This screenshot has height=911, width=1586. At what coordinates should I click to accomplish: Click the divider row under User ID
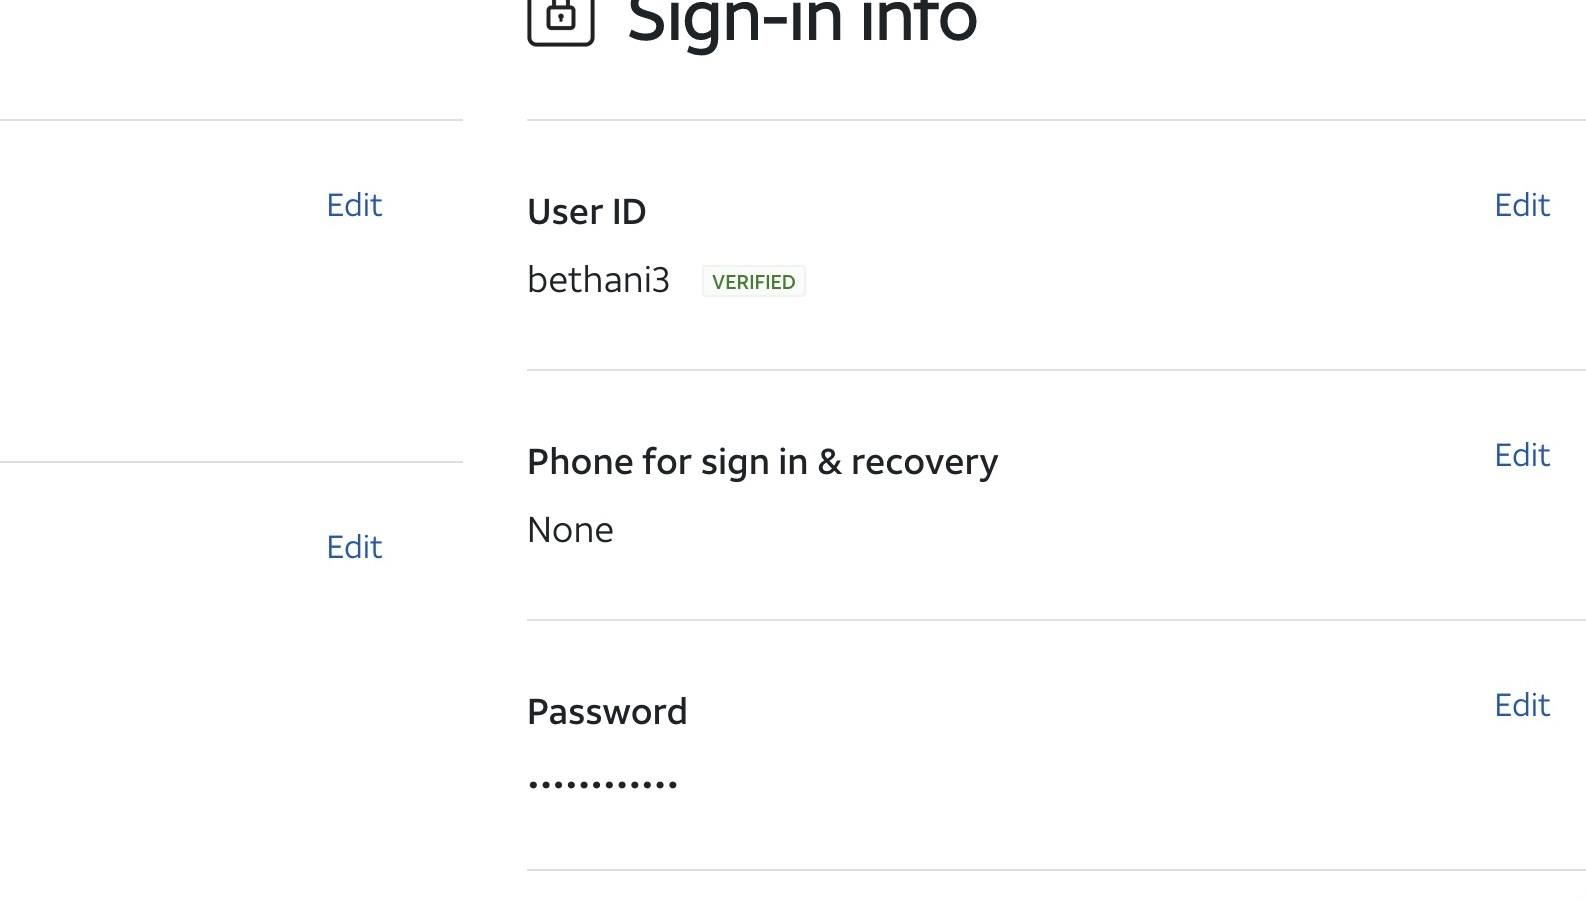[x=1056, y=368]
